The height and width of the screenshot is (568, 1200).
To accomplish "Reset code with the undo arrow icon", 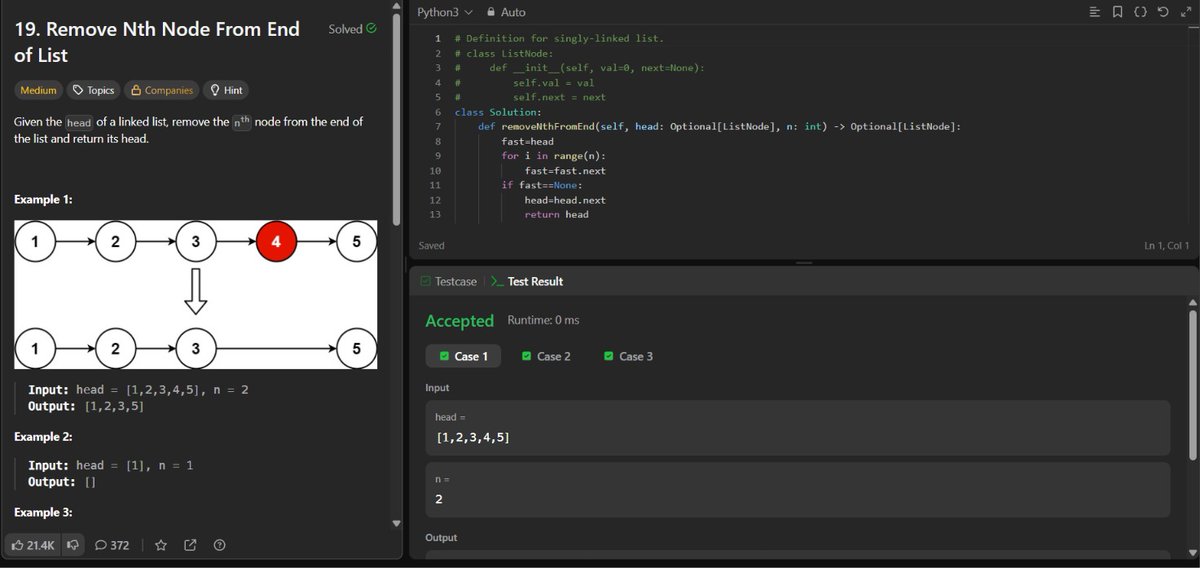I will pyautogui.click(x=1161, y=12).
